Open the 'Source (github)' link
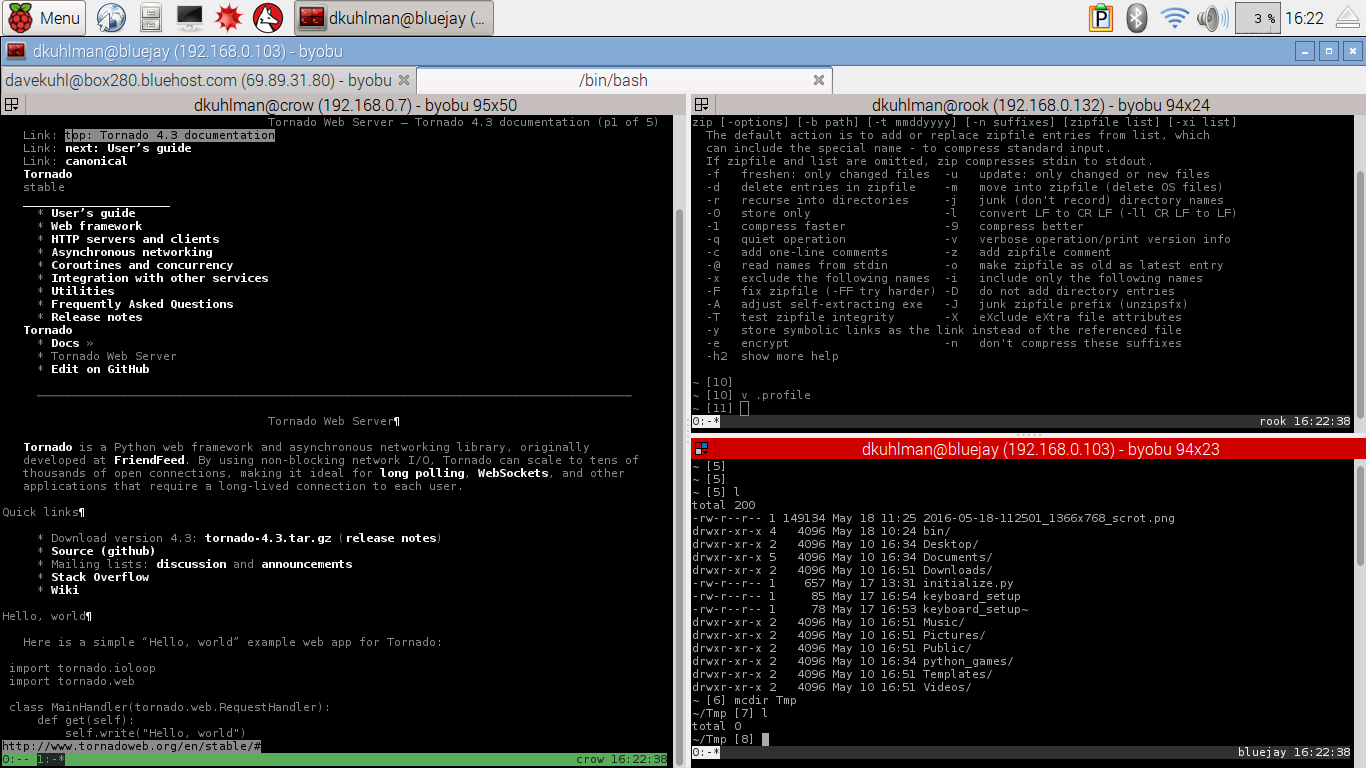This screenshot has width=1366, height=768. coord(103,551)
